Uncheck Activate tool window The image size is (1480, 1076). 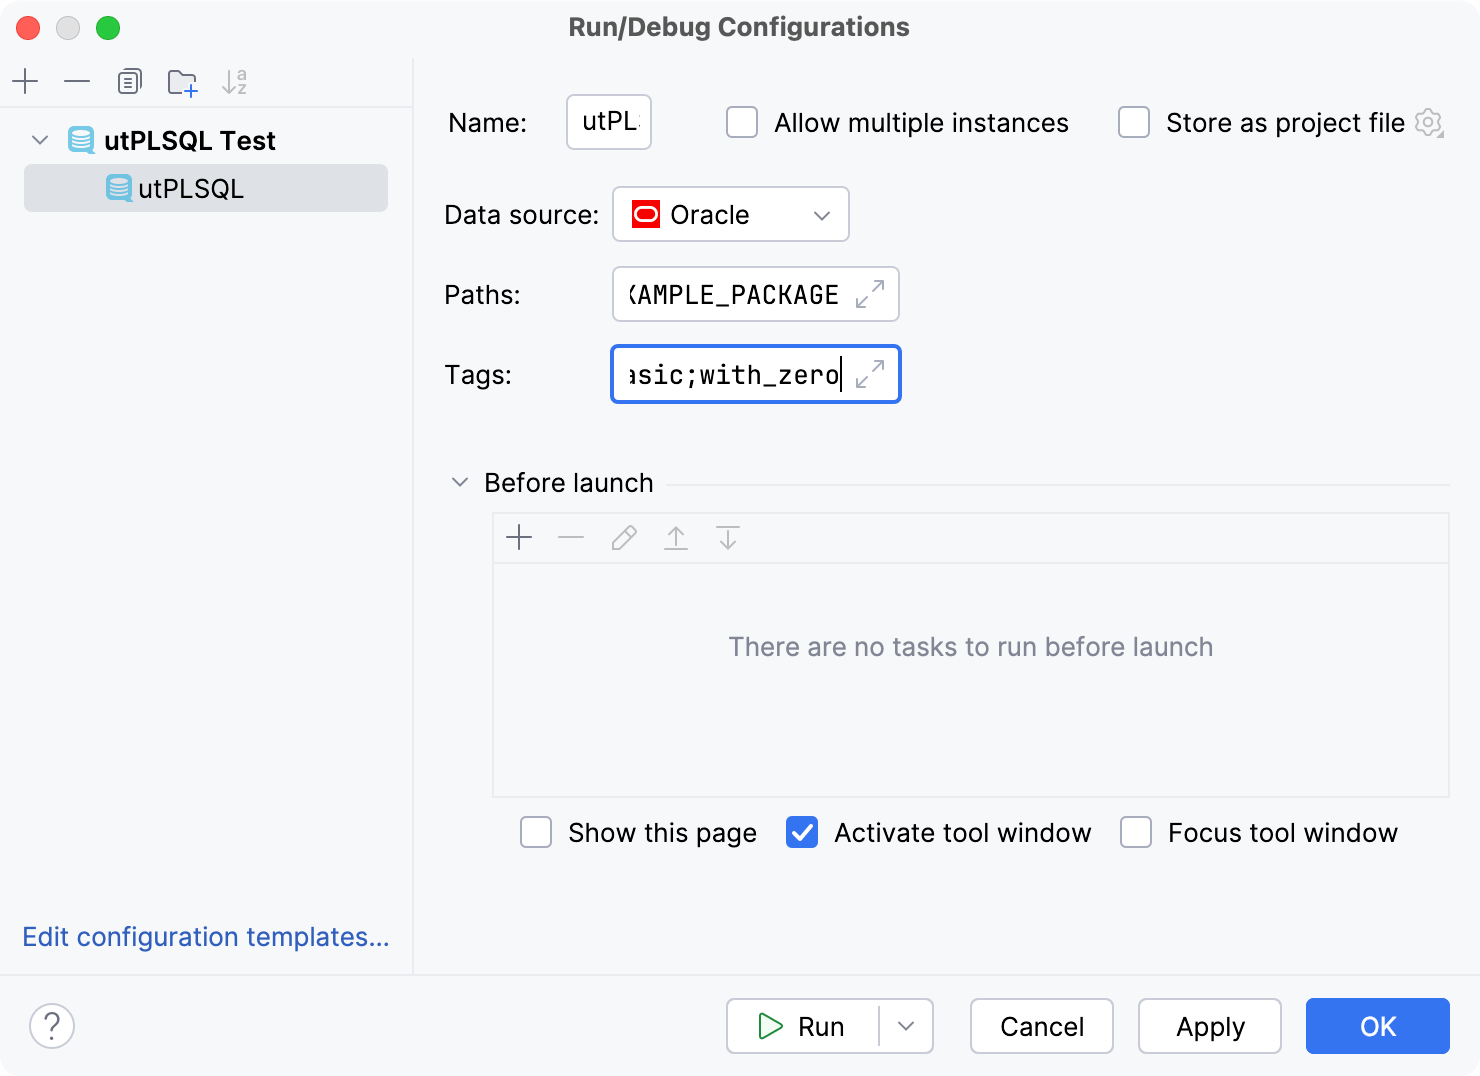click(801, 832)
